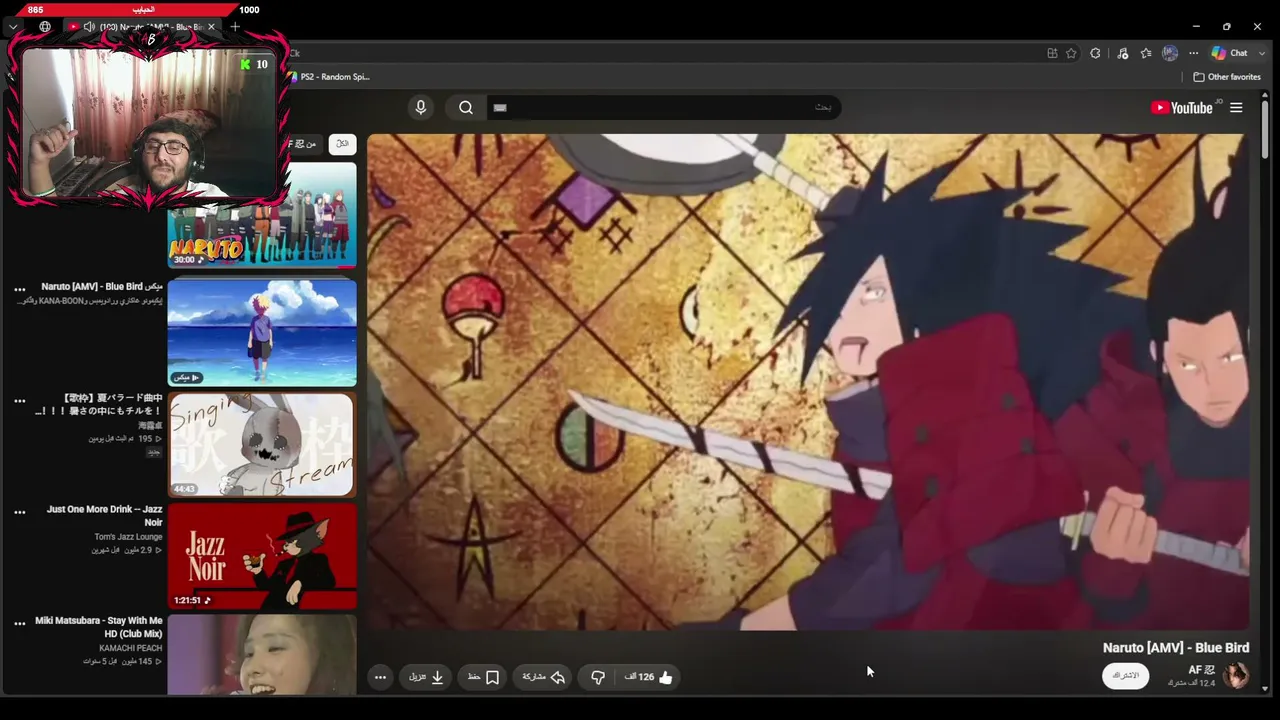Screen dimensions: 1280x720
Task: Open options menu for Blue Bird mix
Action: [x=19, y=289]
